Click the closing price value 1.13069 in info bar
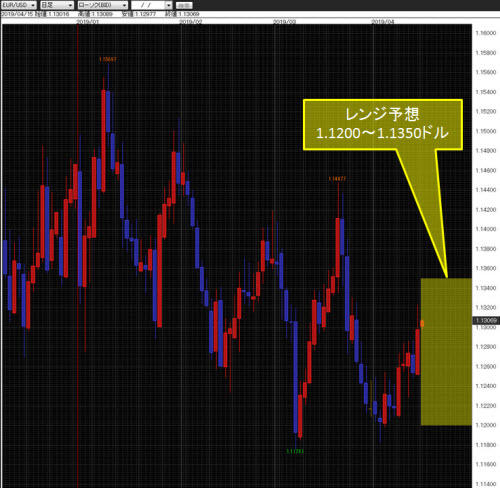The height and width of the screenshot is (488, 500). (x=188, y=14)
